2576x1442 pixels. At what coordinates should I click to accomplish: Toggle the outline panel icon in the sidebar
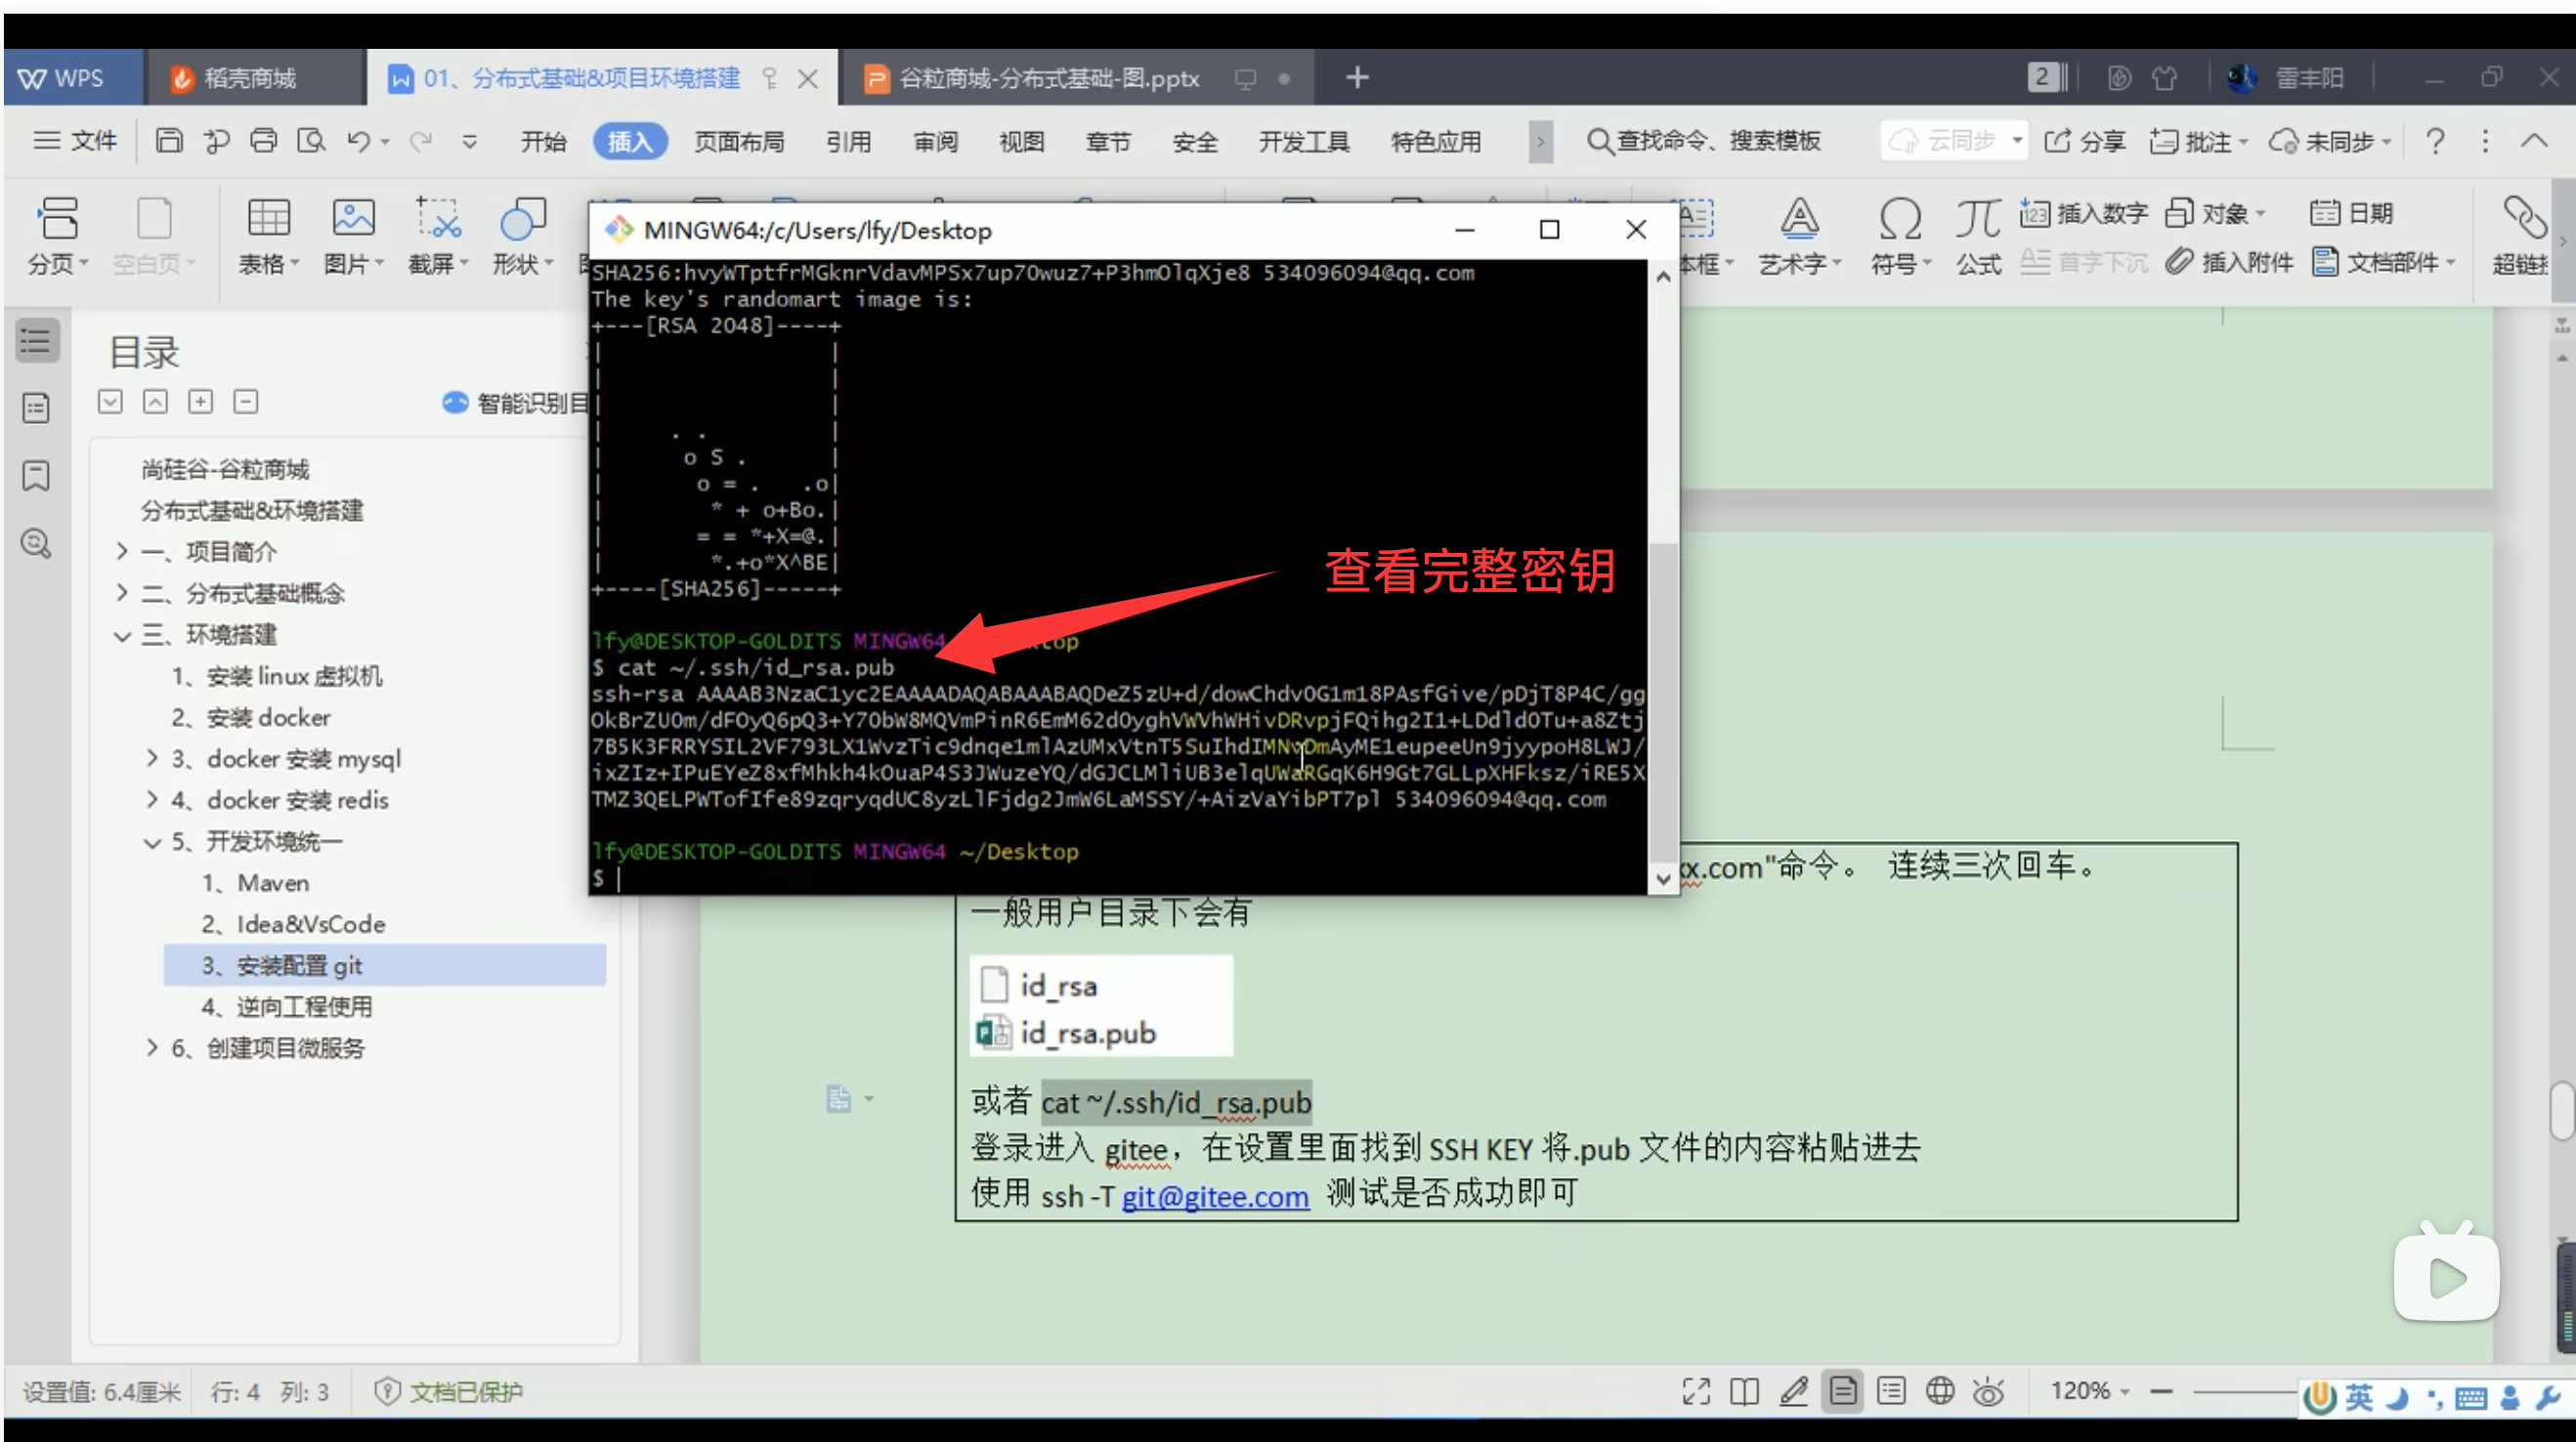coord(37,341)
